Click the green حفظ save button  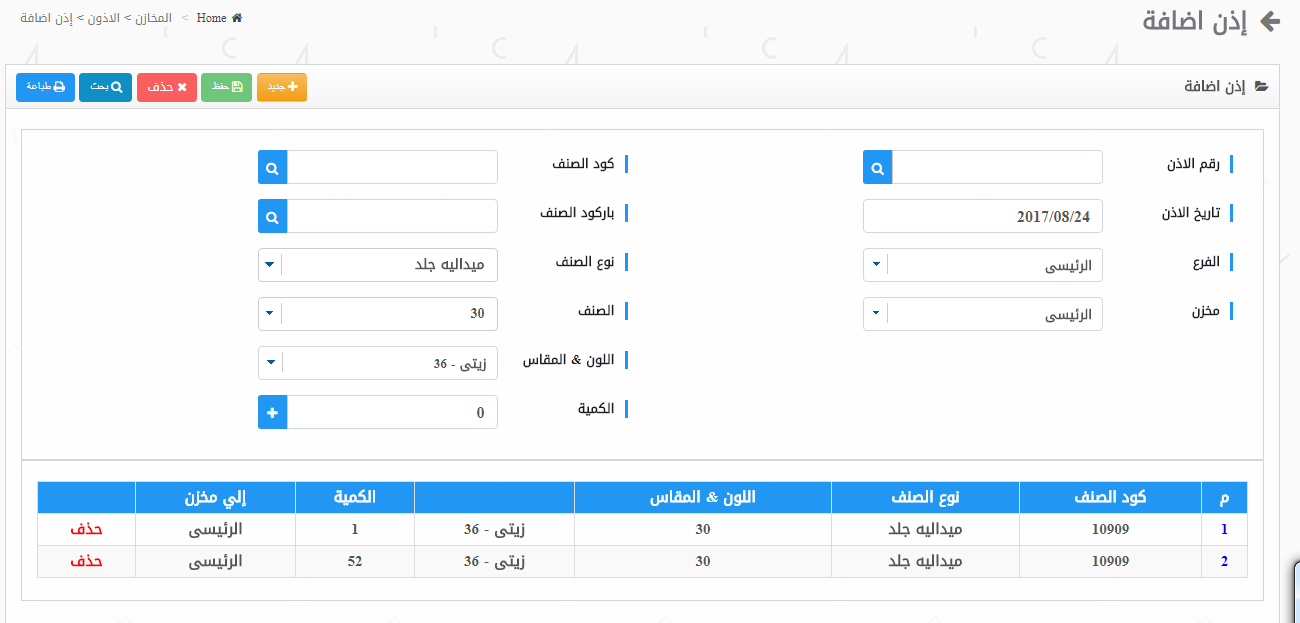pos(227,87)
